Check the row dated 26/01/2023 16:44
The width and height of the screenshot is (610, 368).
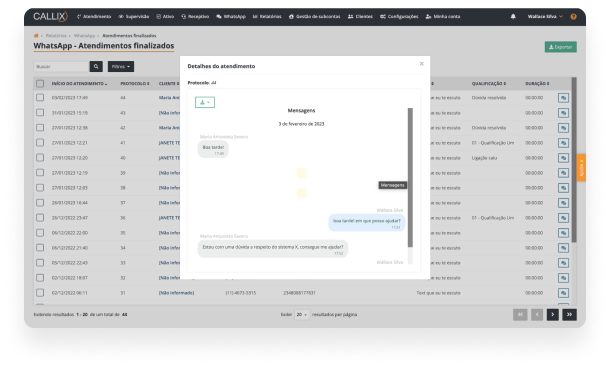pos(40,203)
